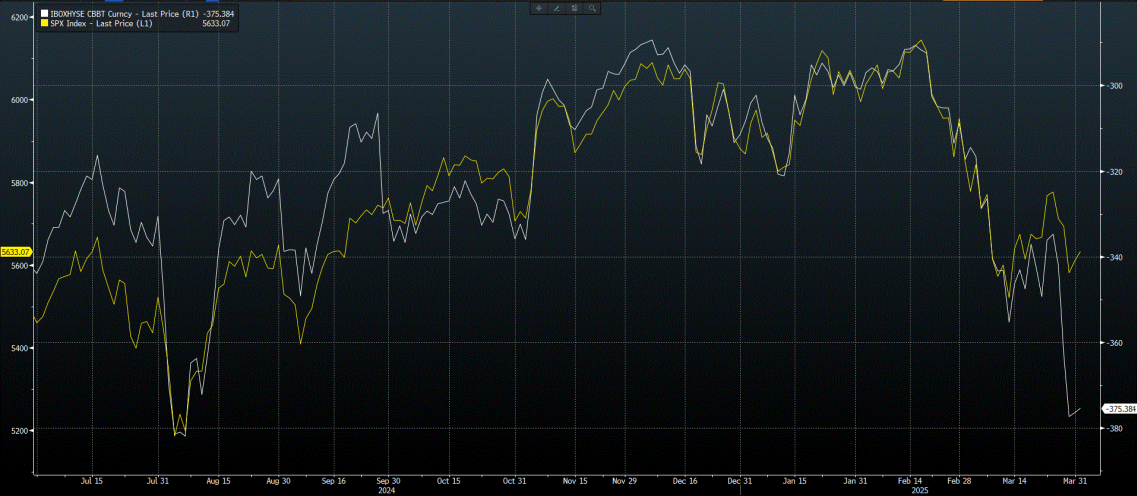Click the Oct 15 date label

pyautogui.click(x=449, y=480)
